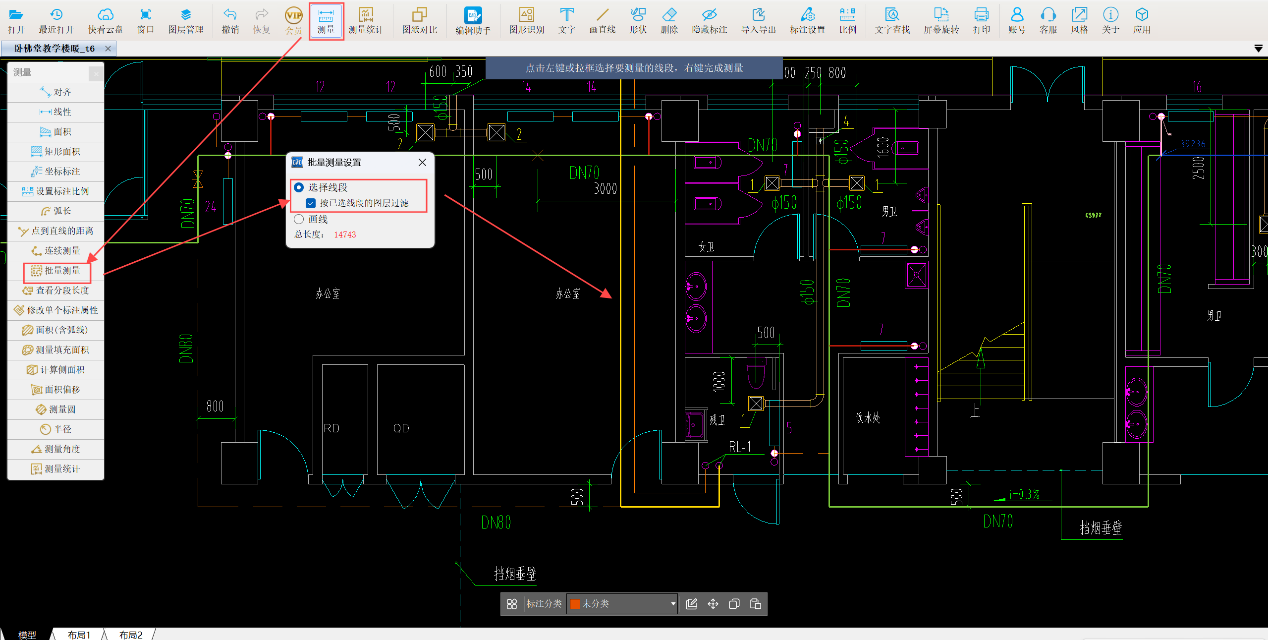This screenshot has width=1268, height=640.
Task: Open 文字查找 text search tool
Action: (892, 19)
